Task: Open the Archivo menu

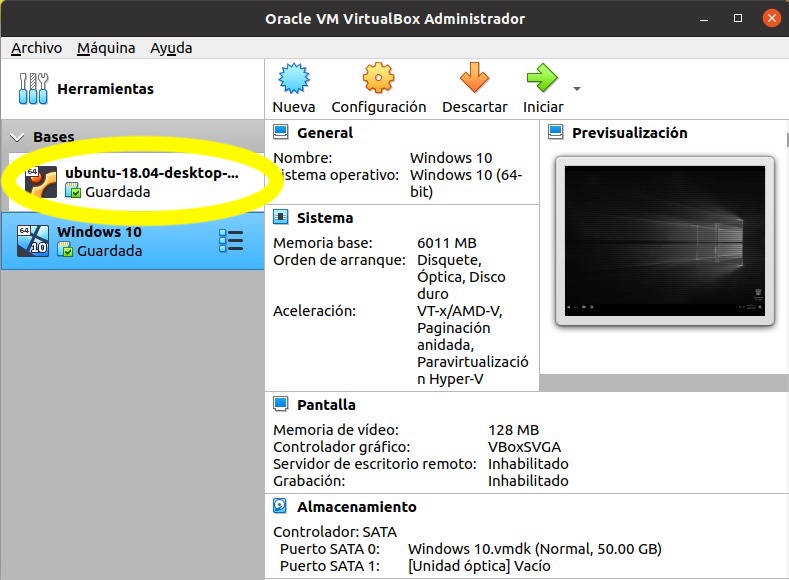Action: [x=36, y=48]
